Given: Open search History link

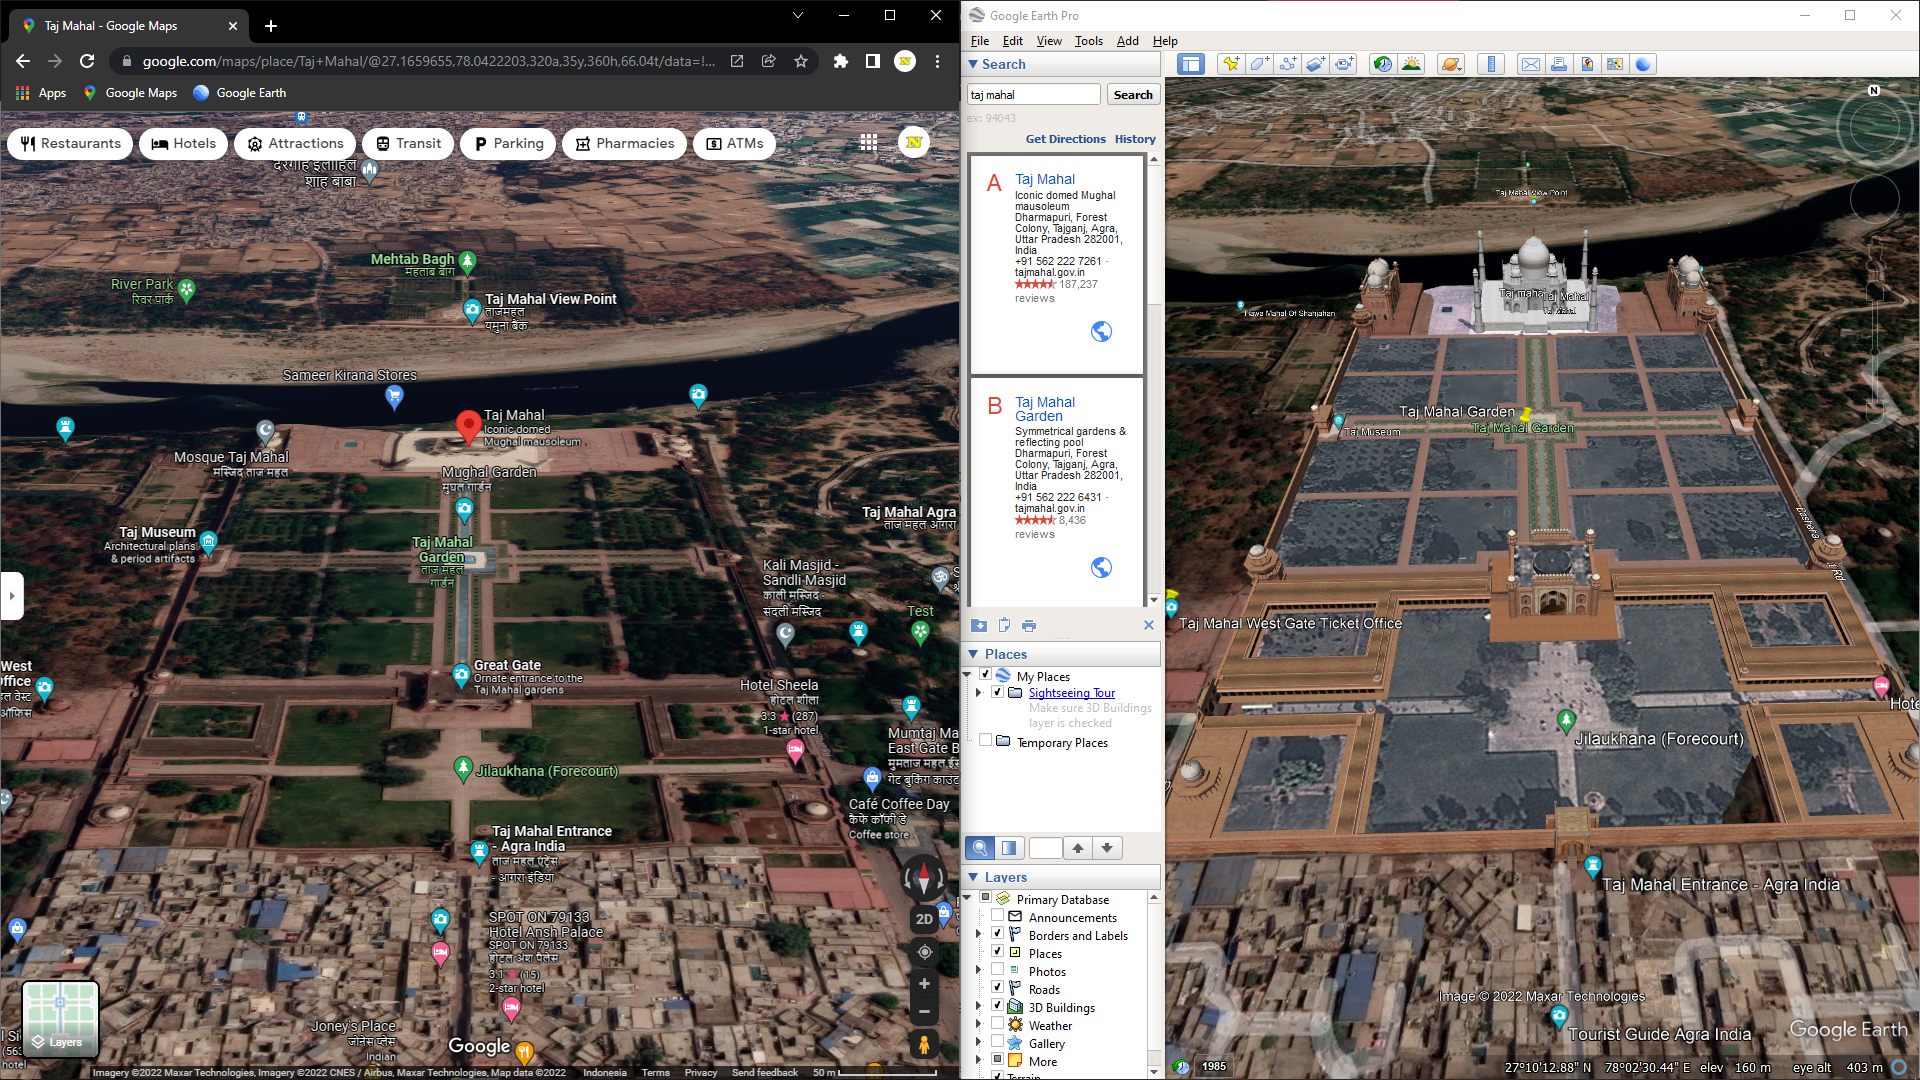Looking at the screenshot, I should pyautogui.click(x=1135, y=139).
